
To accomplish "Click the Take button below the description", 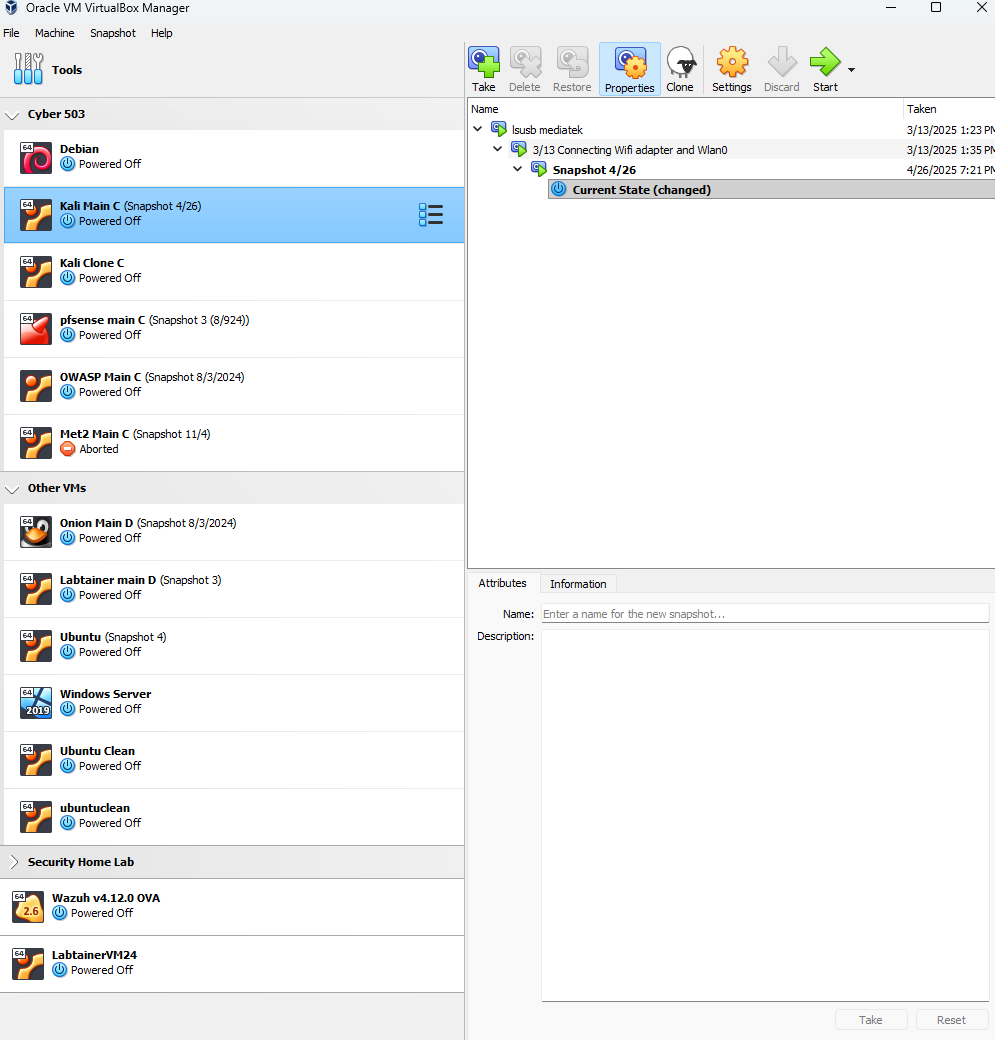I will point(870,1019).
